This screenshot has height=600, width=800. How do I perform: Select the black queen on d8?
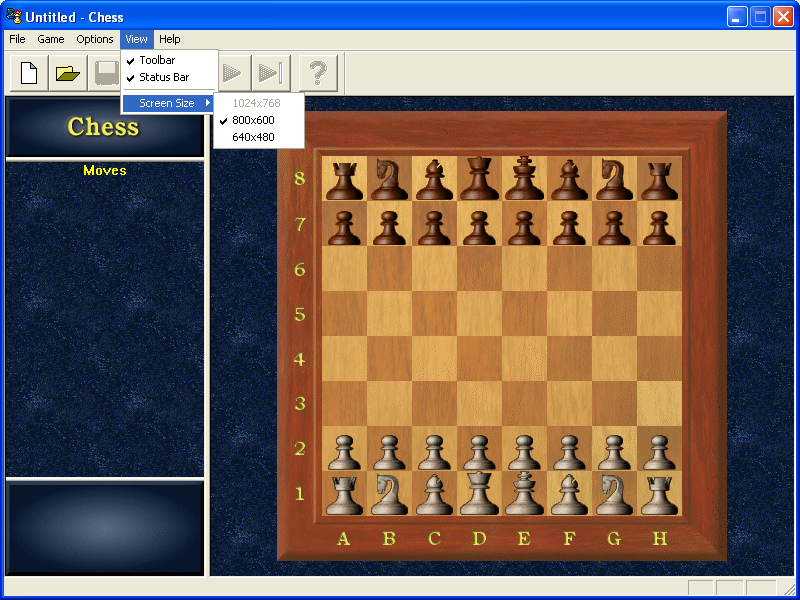point(479,178)
